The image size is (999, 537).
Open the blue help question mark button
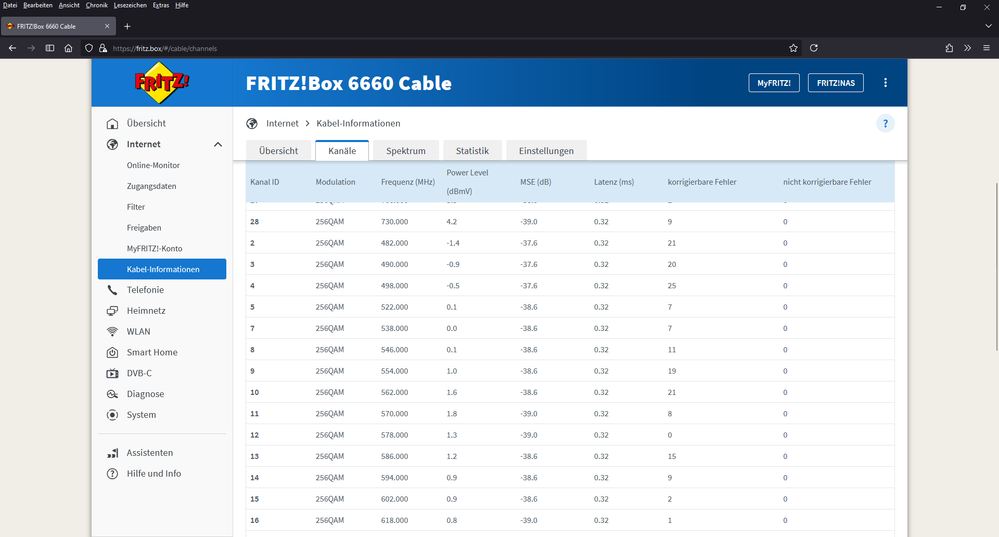885,124
